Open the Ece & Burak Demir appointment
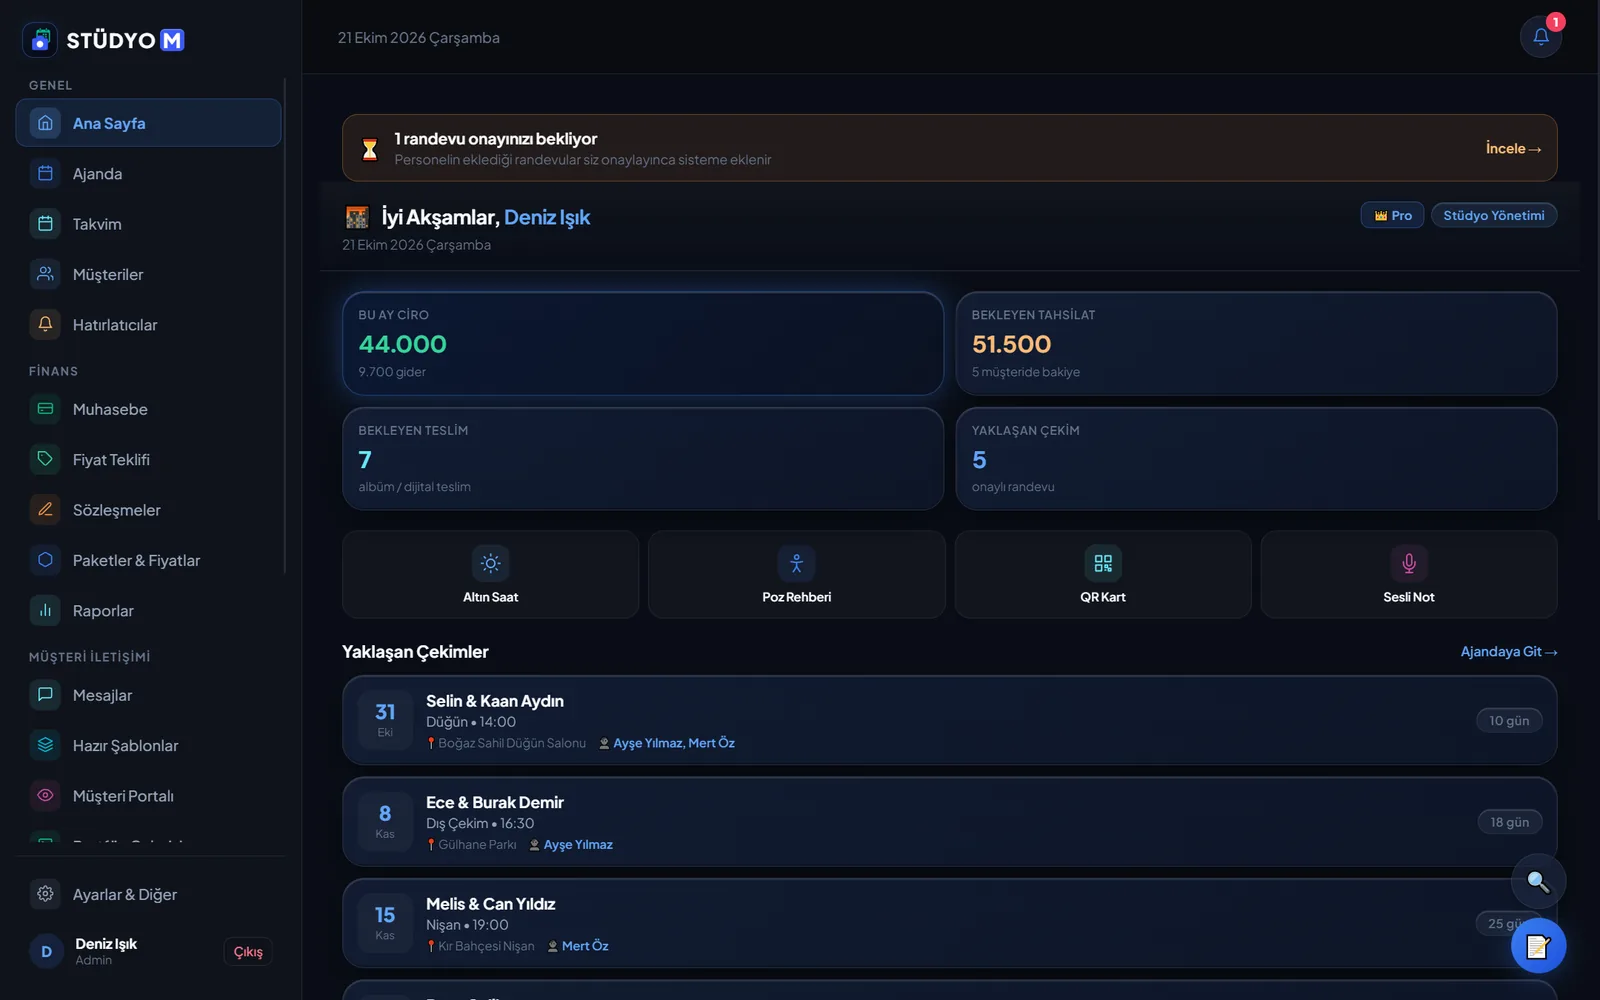Viewport: 1600px width, 1000px height. coord(949,822)
